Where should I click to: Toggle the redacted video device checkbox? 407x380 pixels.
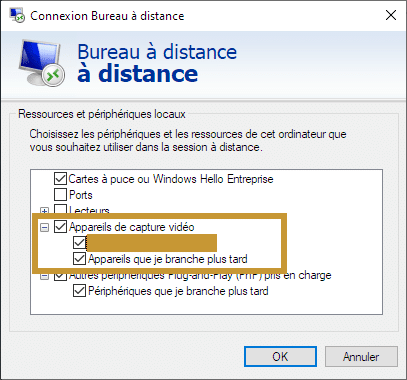(79, 243)
